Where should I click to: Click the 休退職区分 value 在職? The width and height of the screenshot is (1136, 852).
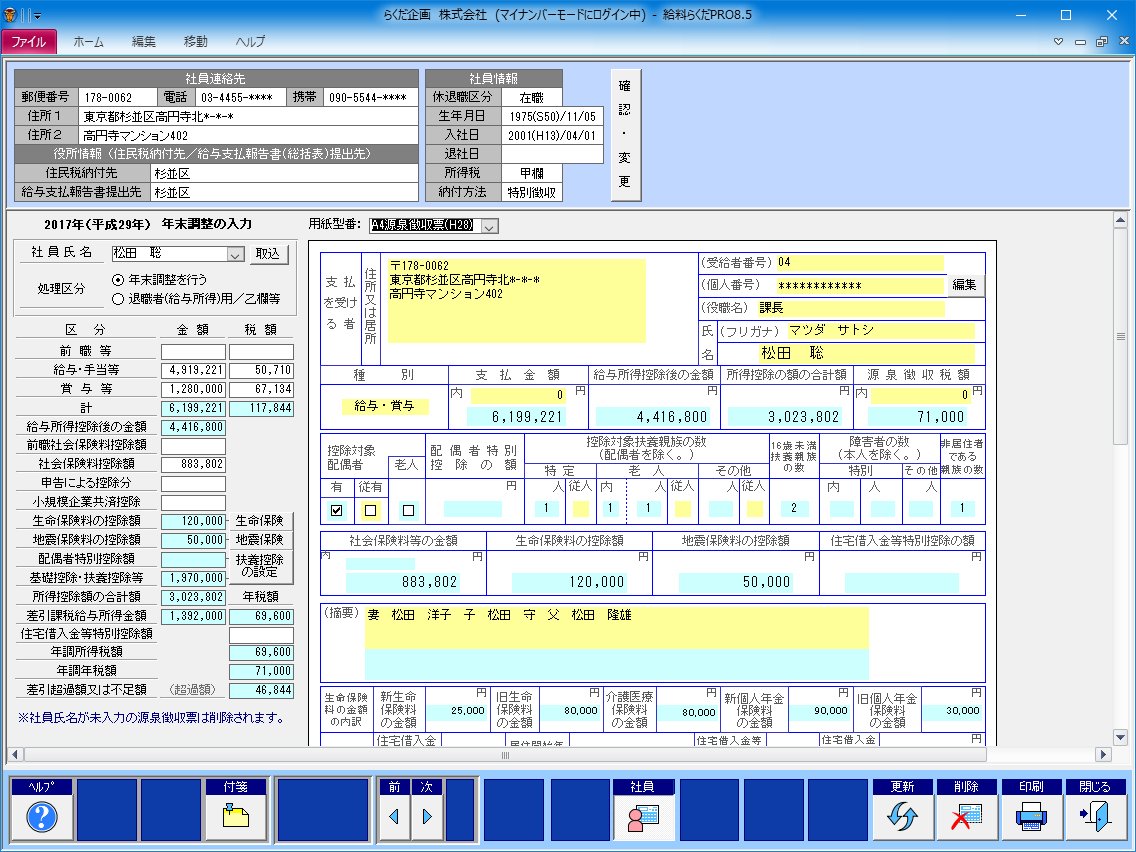tap(532, 97)
